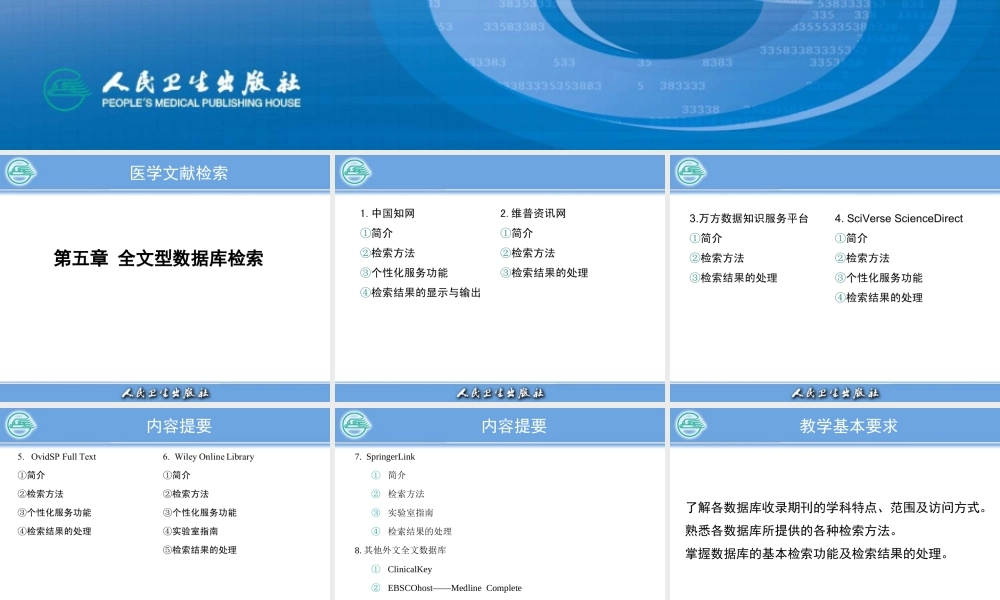This screenshot has width=1000, height=600.
Task: Expand the 2. 维普资讯网 outline entry
Action: pos(532,212)
